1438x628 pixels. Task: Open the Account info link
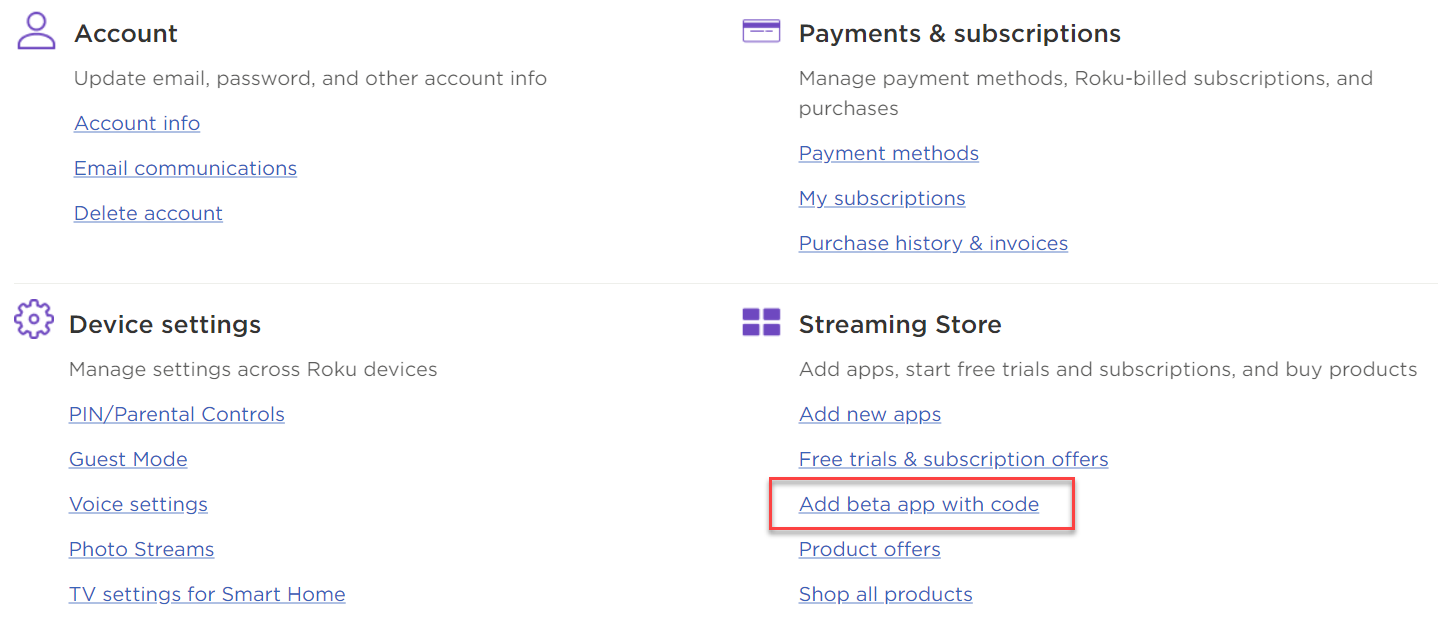coord(137,123)
